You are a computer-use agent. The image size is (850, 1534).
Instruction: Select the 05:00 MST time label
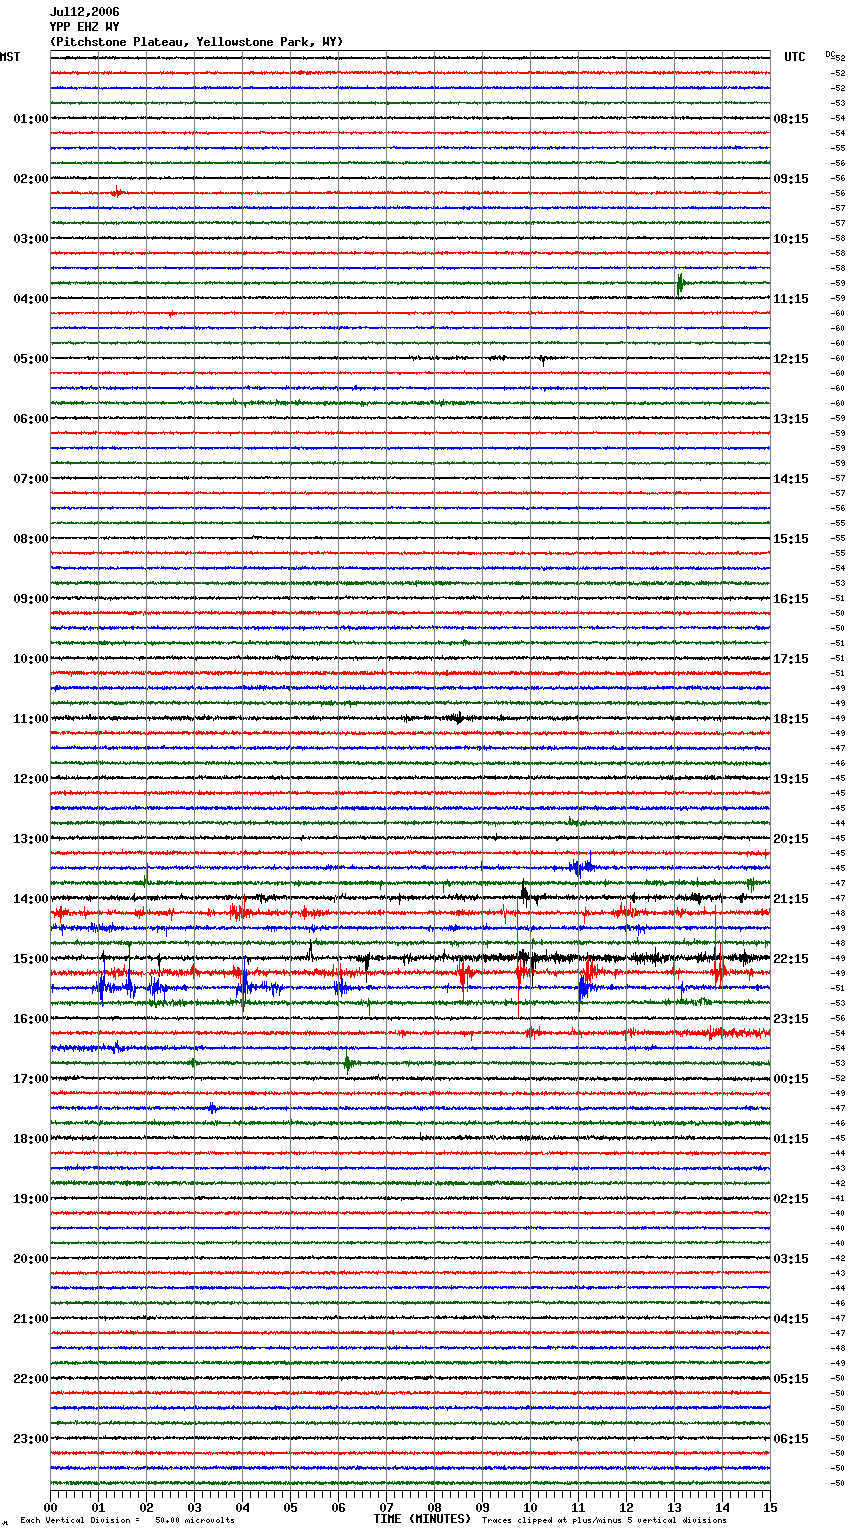tap(31, 359)
